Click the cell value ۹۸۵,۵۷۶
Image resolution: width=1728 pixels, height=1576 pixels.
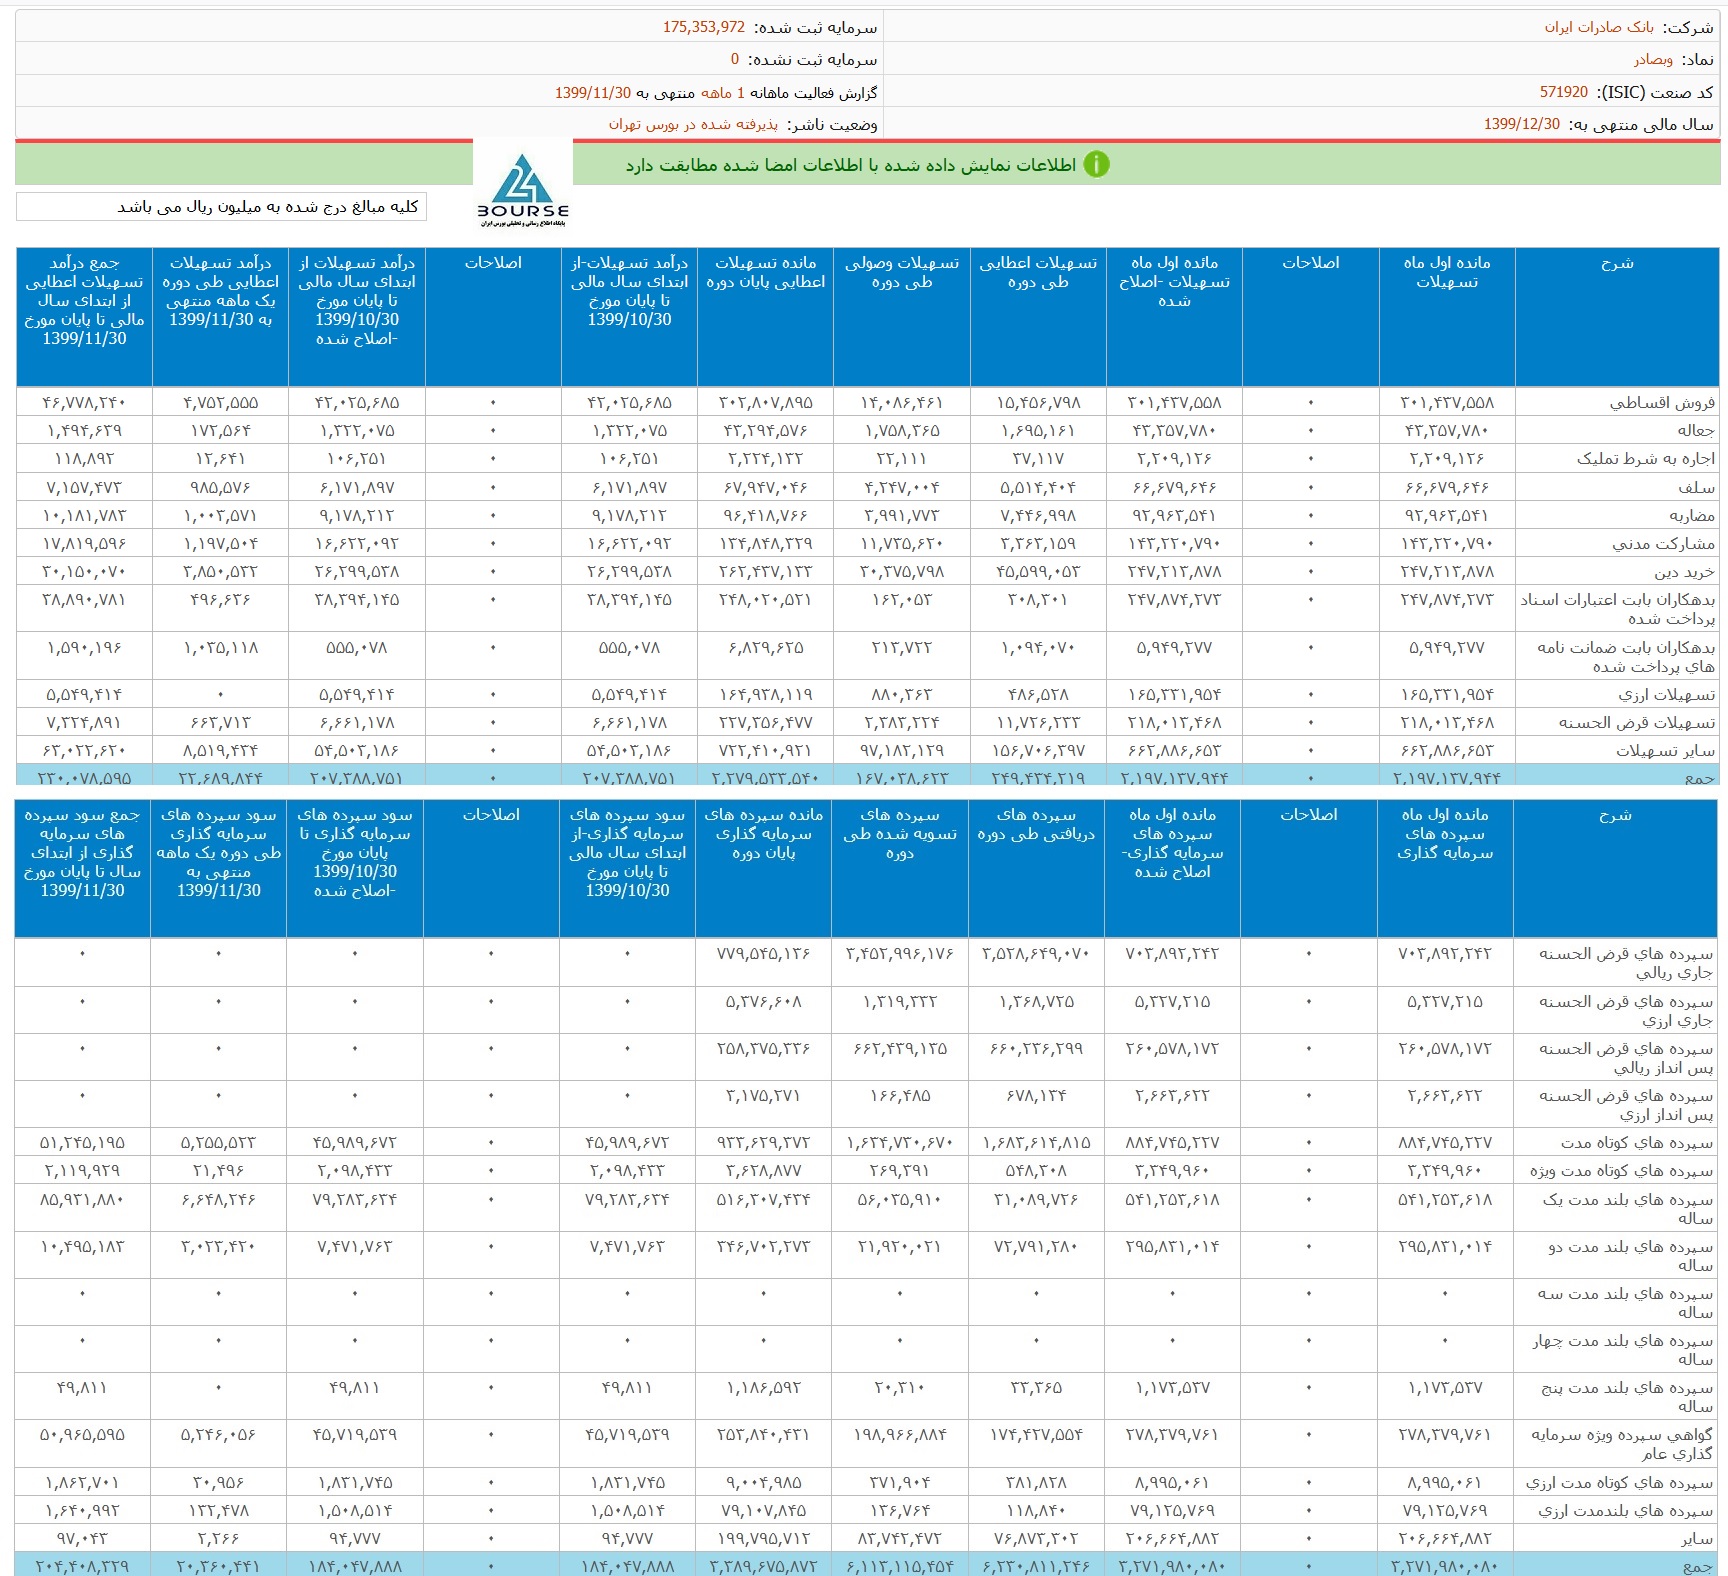tap(221, 488)
